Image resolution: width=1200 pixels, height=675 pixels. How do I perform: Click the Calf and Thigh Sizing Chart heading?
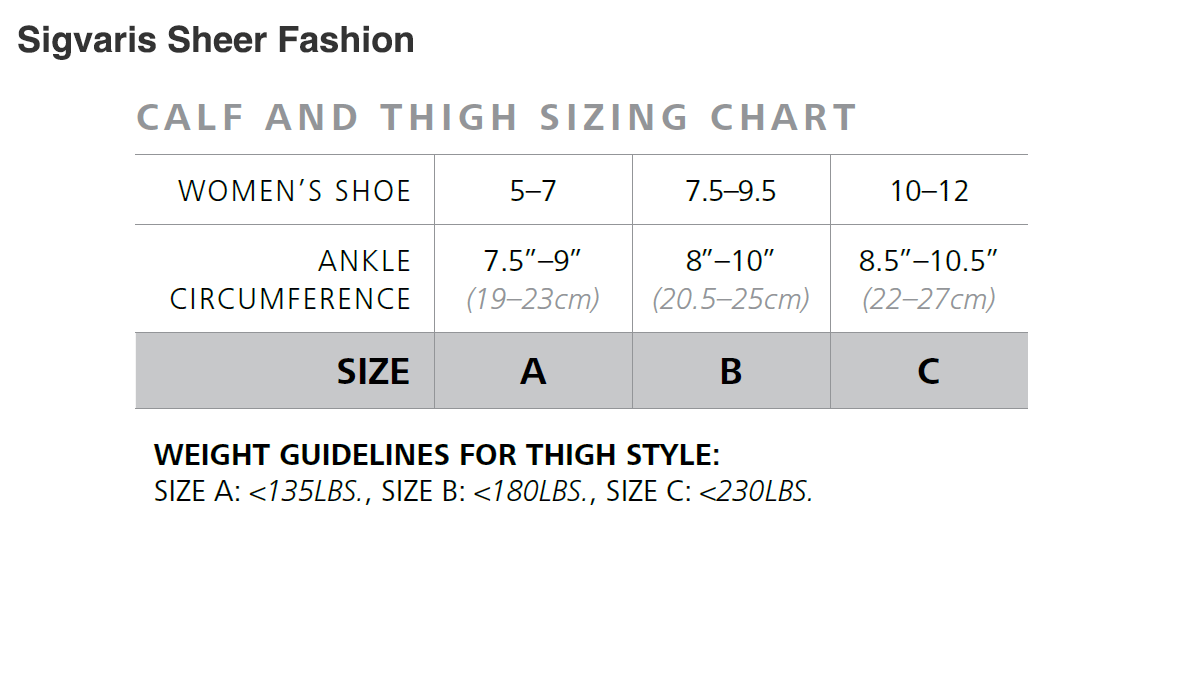point(497,118)
